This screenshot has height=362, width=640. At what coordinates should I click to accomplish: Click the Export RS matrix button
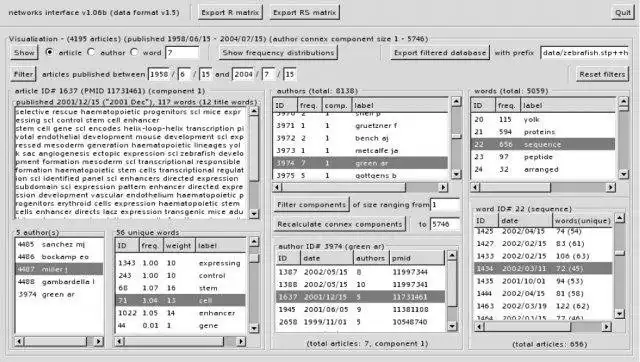(304, 13)
